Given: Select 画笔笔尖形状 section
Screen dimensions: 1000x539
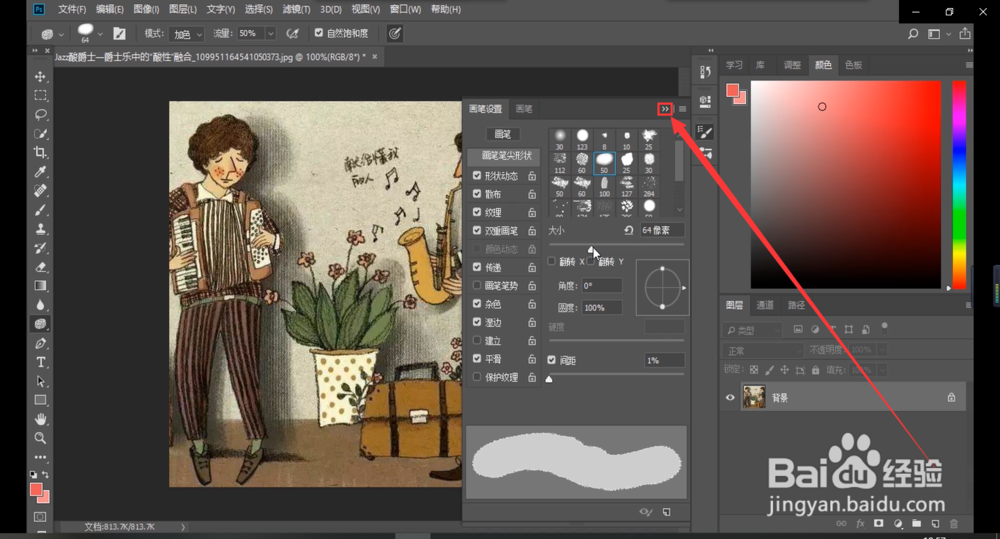Looking at the screenshot, I should pyautogui.click(x=504, y=156).
